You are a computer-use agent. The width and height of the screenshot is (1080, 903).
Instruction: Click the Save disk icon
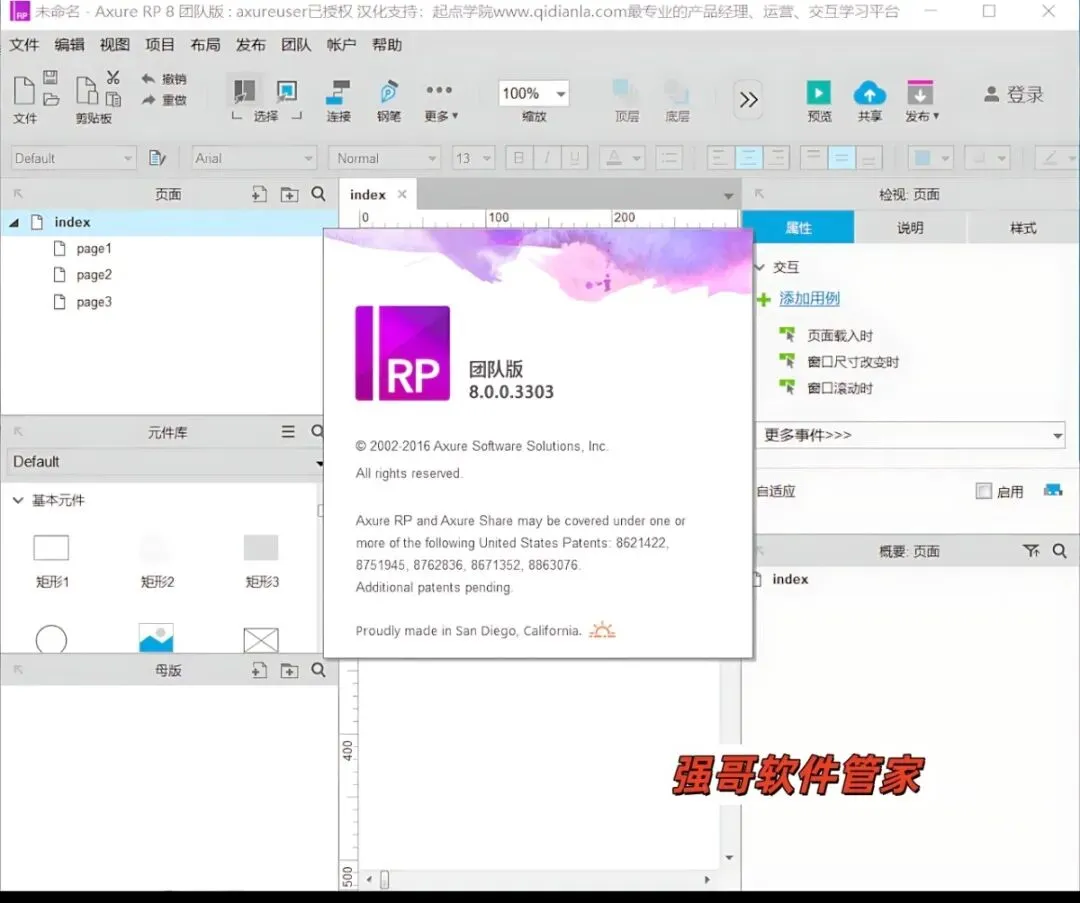(50, 78)
